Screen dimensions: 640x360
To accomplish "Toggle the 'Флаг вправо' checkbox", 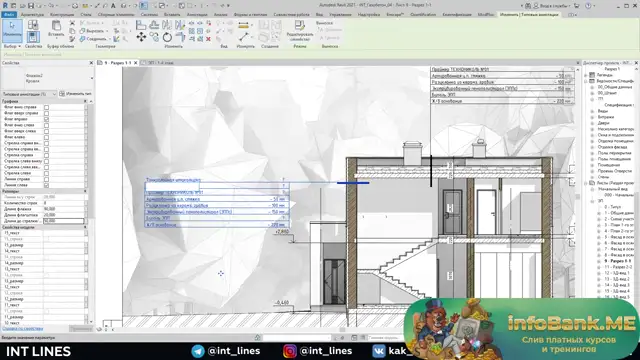I will (46, 119).
